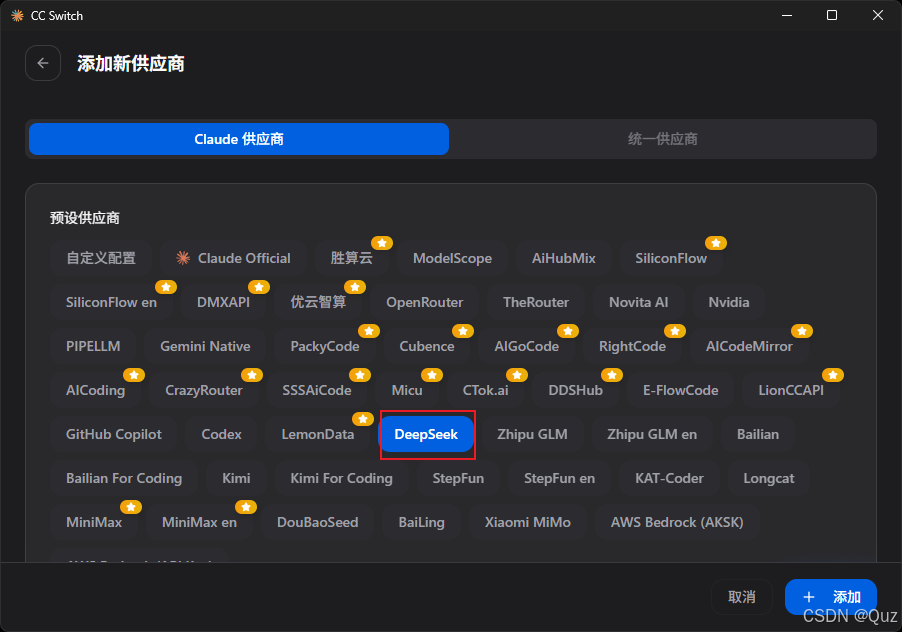Minimize the CC Switch window
The height and width of the screenshot is (632, 902).
(x=787, y=16)
